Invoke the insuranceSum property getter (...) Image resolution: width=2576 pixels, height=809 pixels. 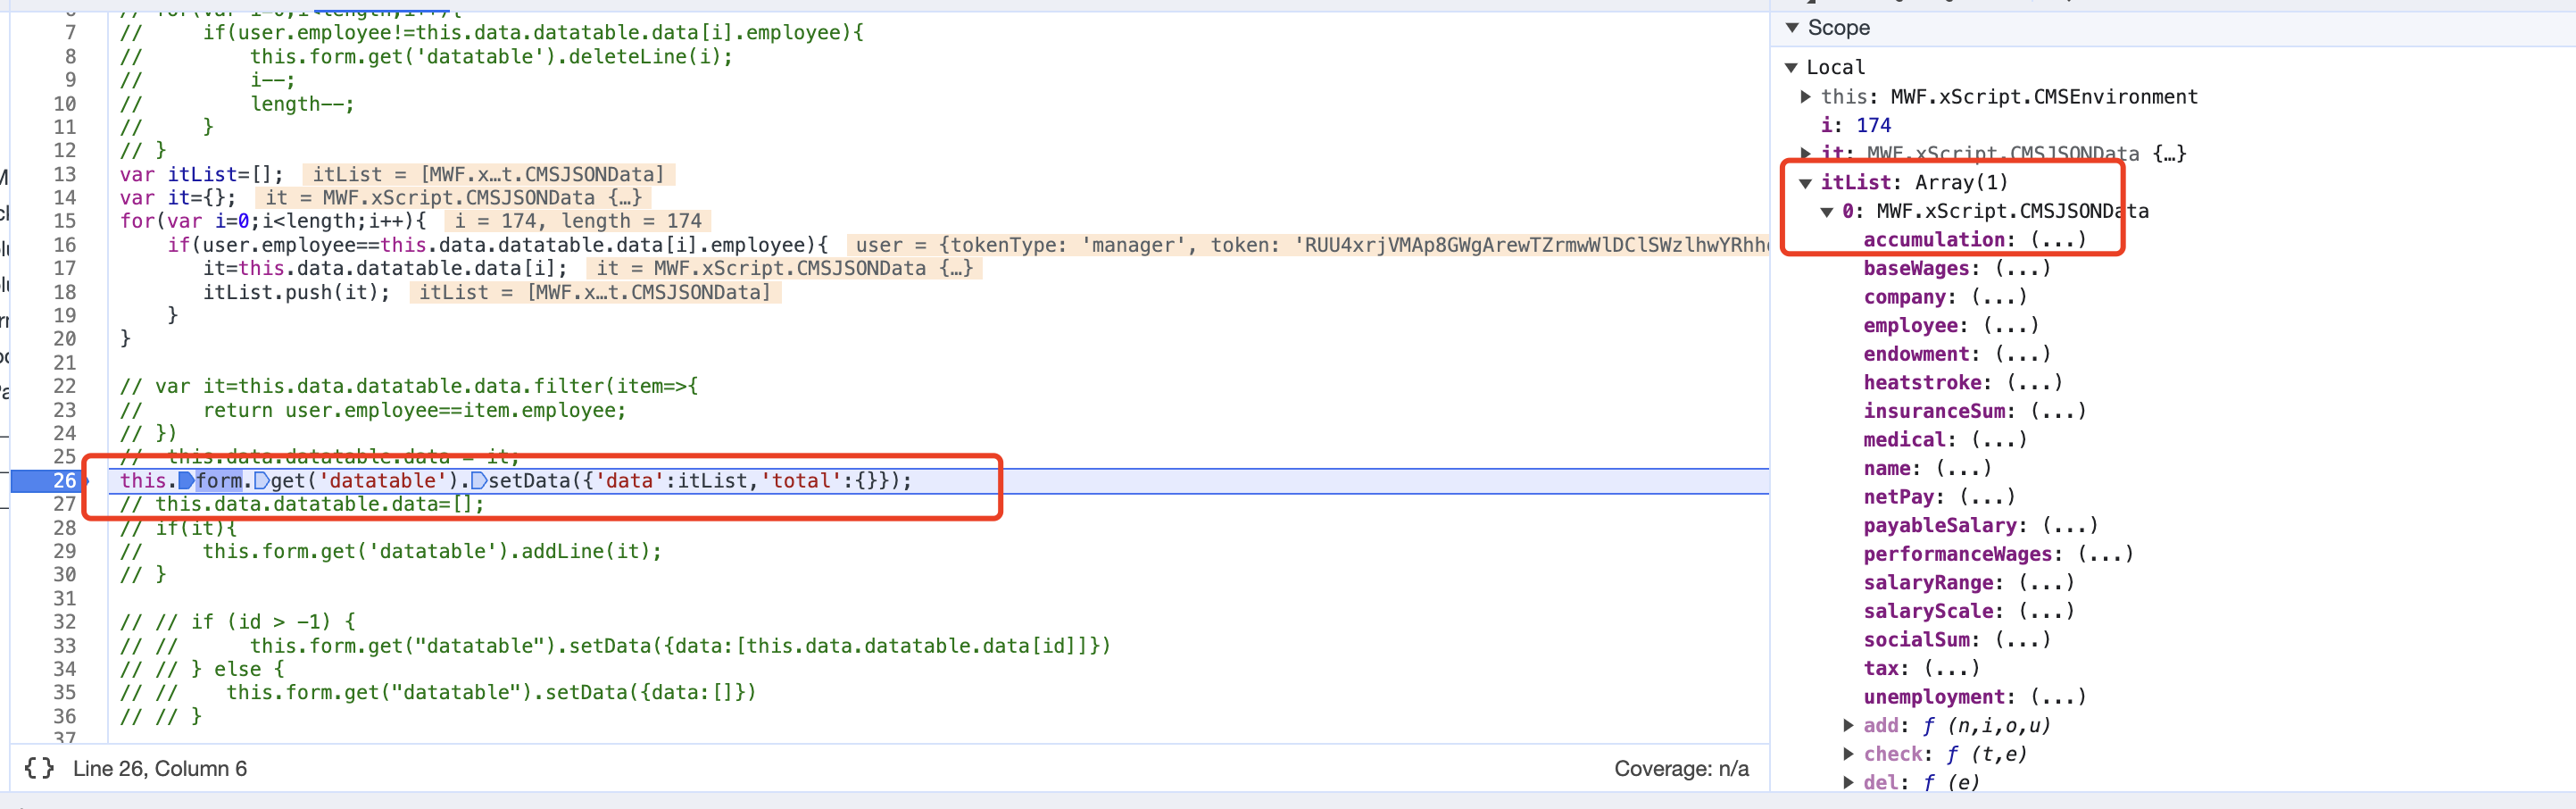[2058, 411]
